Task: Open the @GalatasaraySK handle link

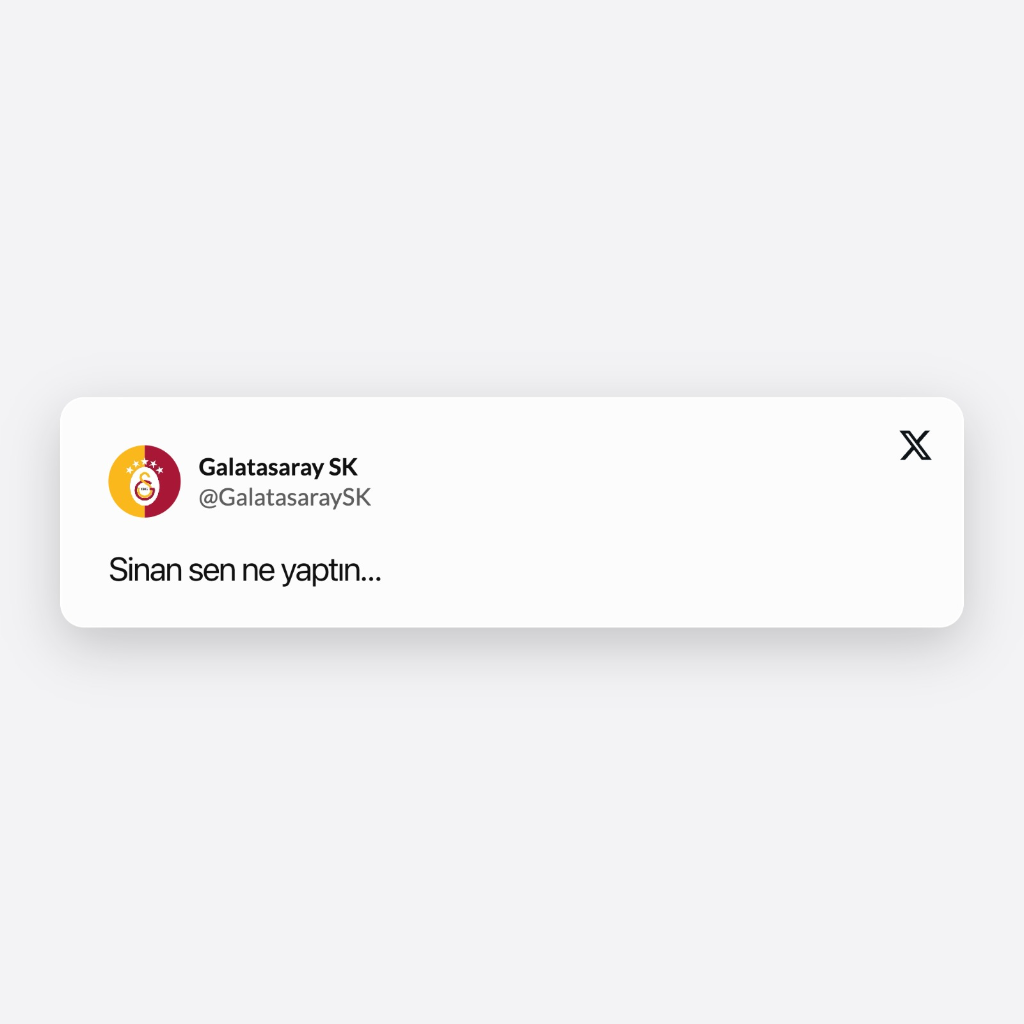Action: [x=285, y=498]
